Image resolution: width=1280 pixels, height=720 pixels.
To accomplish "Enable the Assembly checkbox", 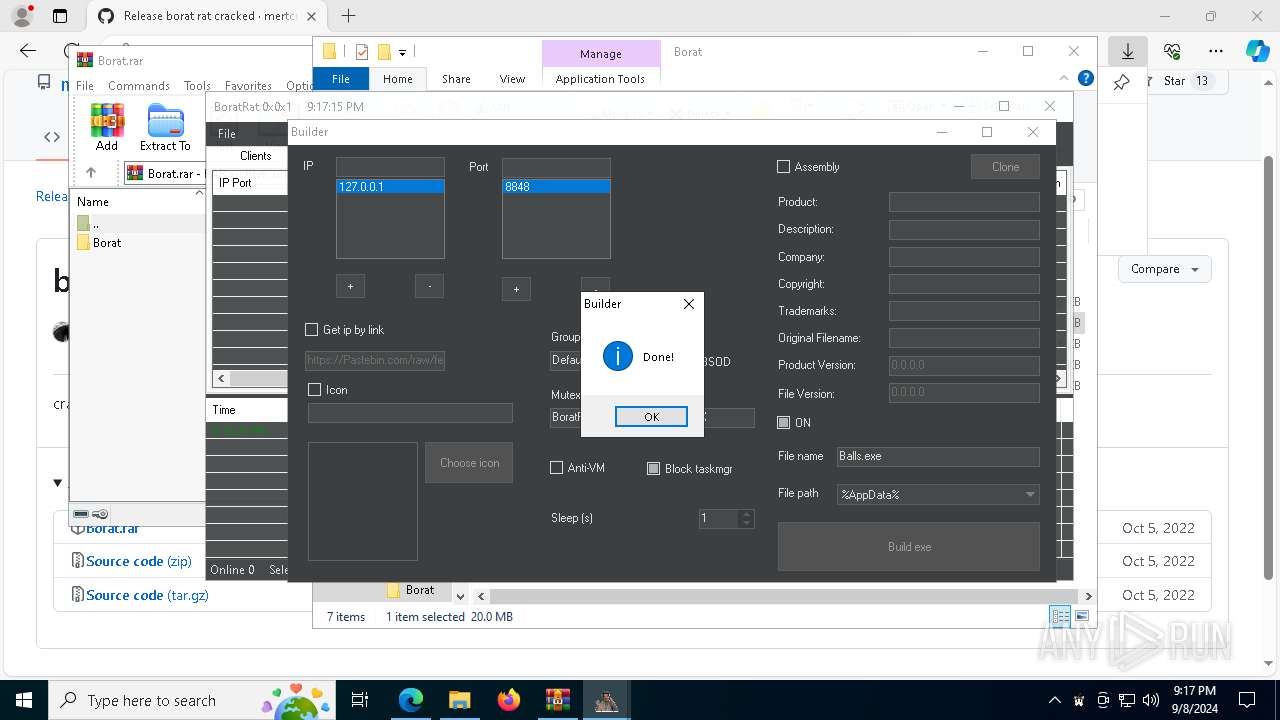I will click(784, 167).
